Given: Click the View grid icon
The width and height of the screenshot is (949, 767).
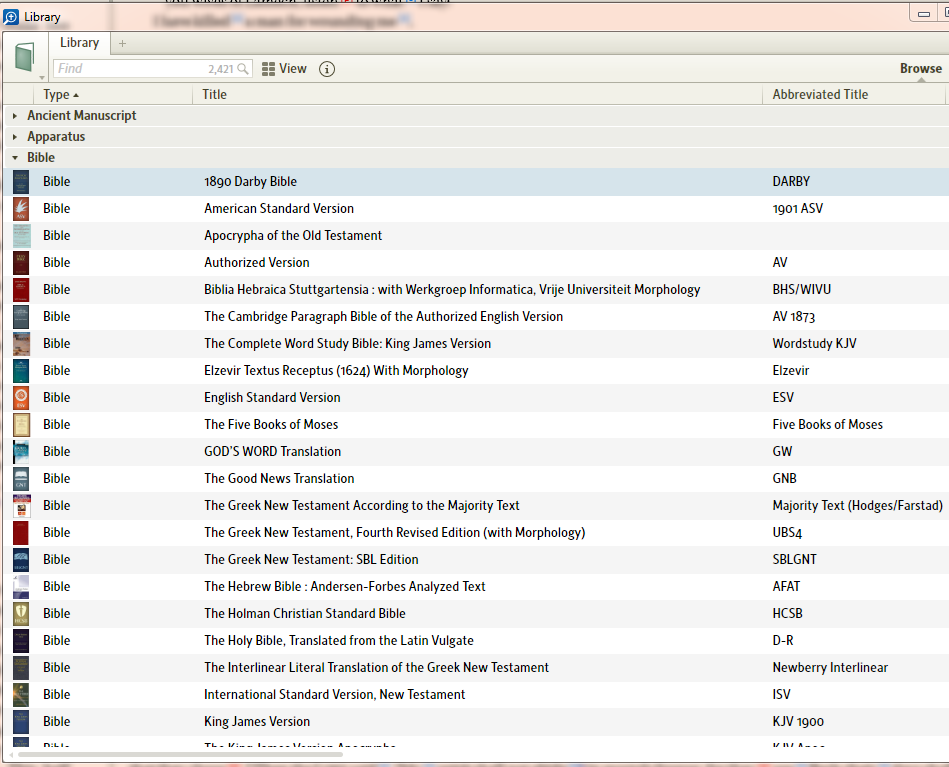Looking at the screenshot, I should (x=268, y=68).
